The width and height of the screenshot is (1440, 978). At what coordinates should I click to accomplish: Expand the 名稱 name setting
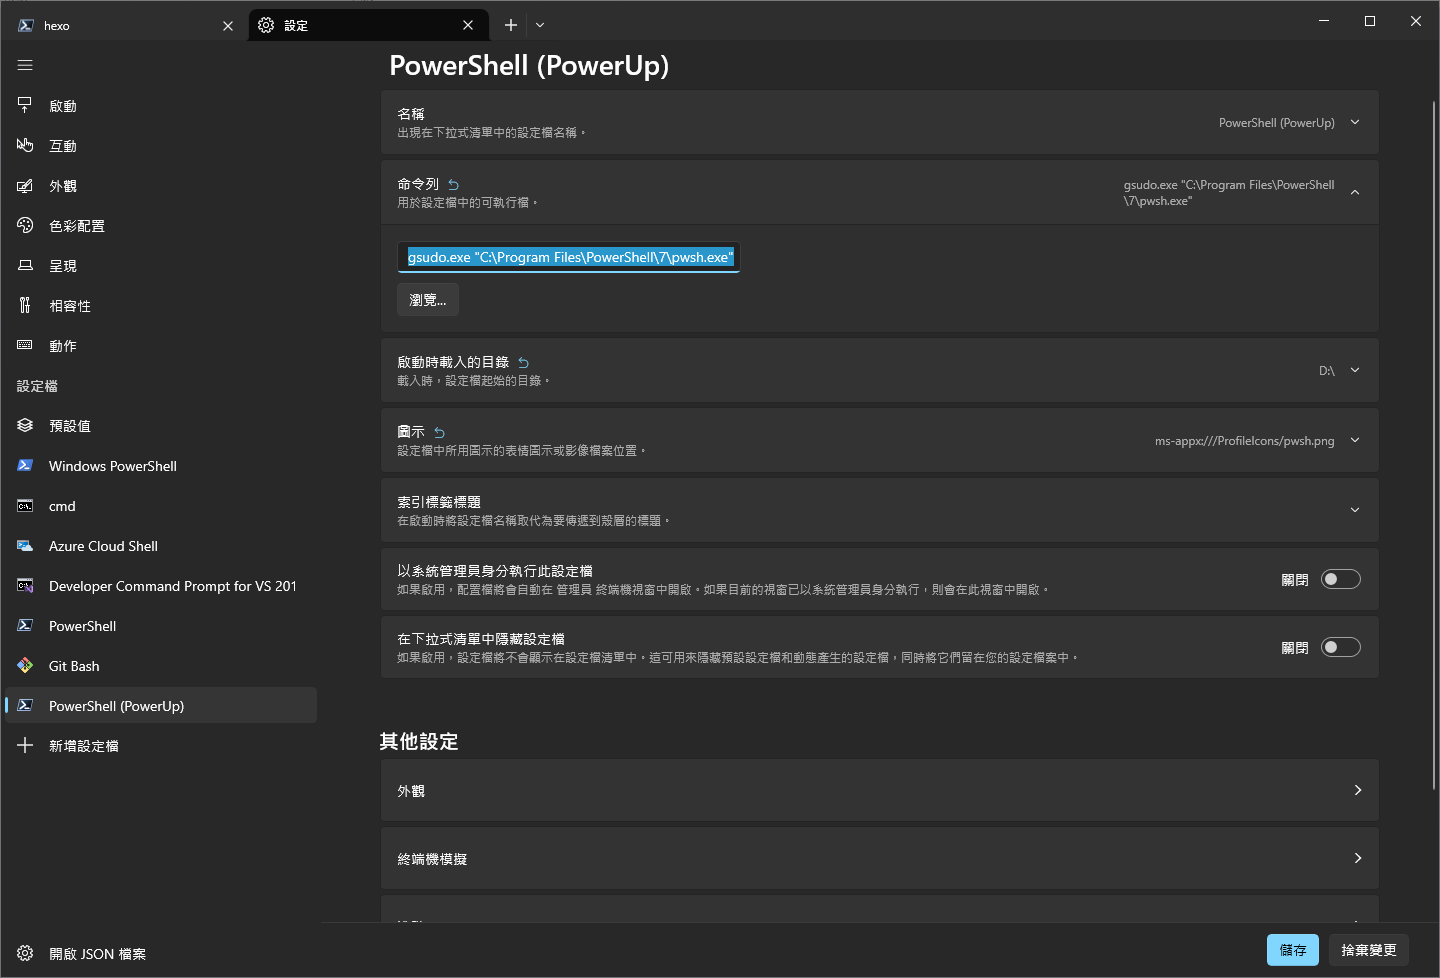[x=1355, y=122]
